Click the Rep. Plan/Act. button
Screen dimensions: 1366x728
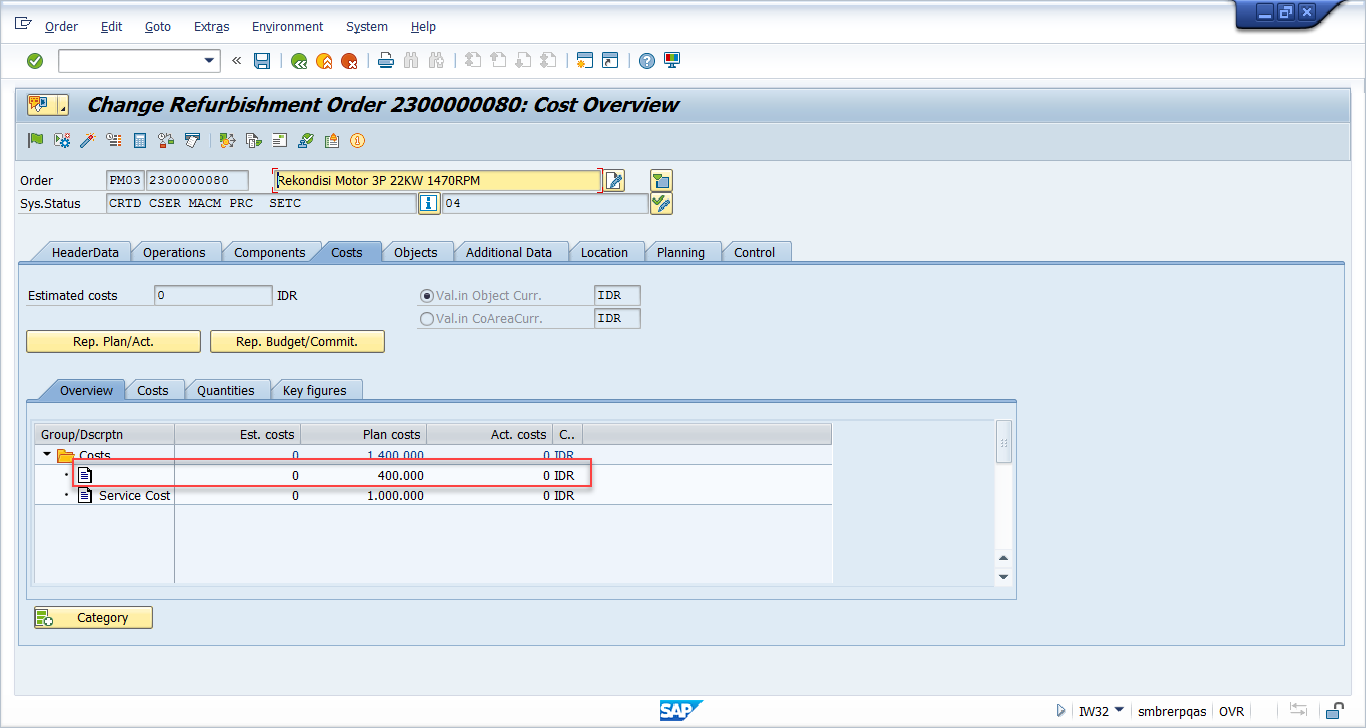(113, 342)
